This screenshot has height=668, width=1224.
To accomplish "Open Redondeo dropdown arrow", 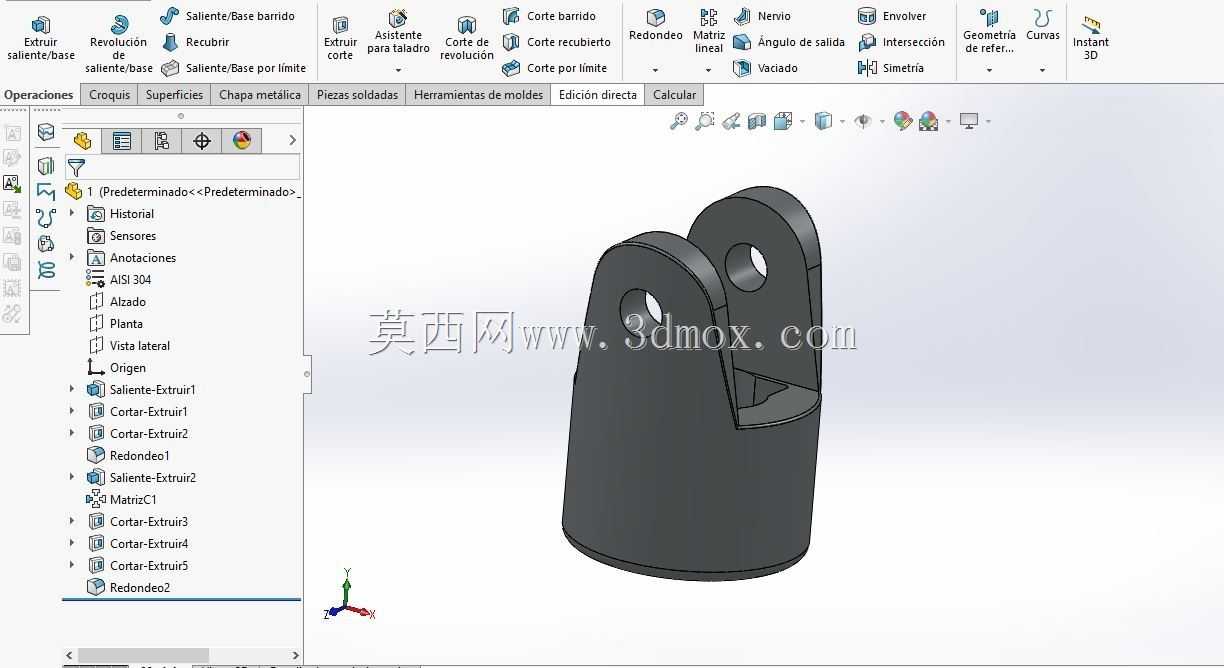I will (x=656, y=70).
